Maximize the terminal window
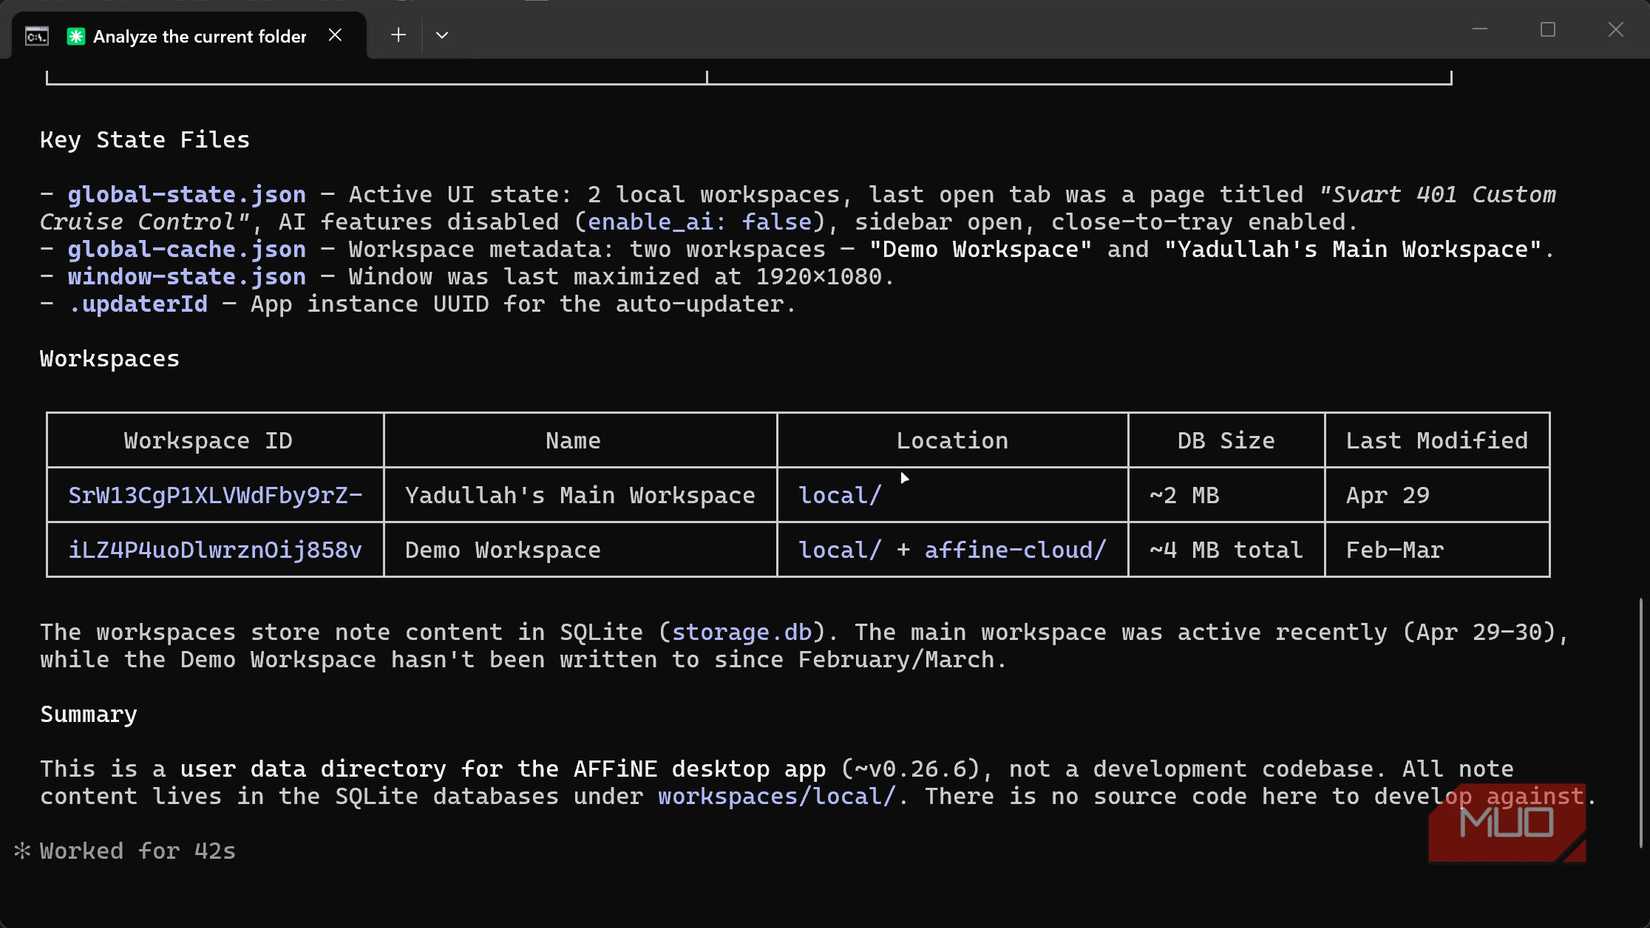This screenshot has width=1650, height=928. [x=1548, y=30]
